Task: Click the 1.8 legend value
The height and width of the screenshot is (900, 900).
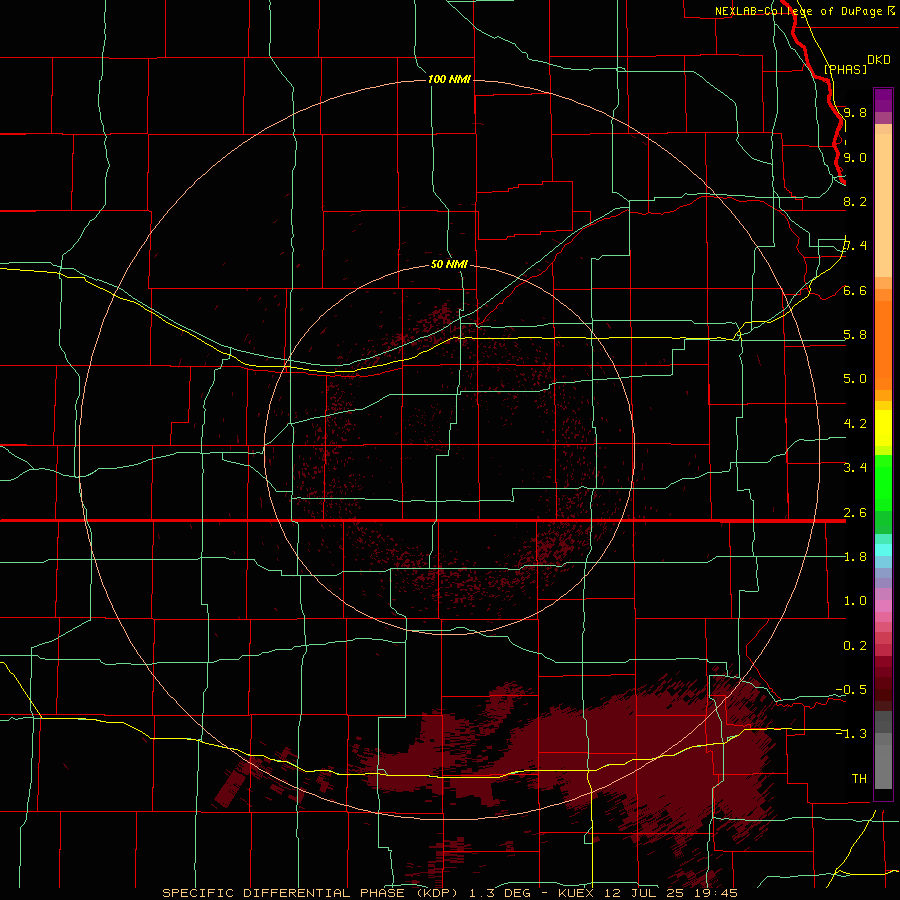Action: [855, 557]
